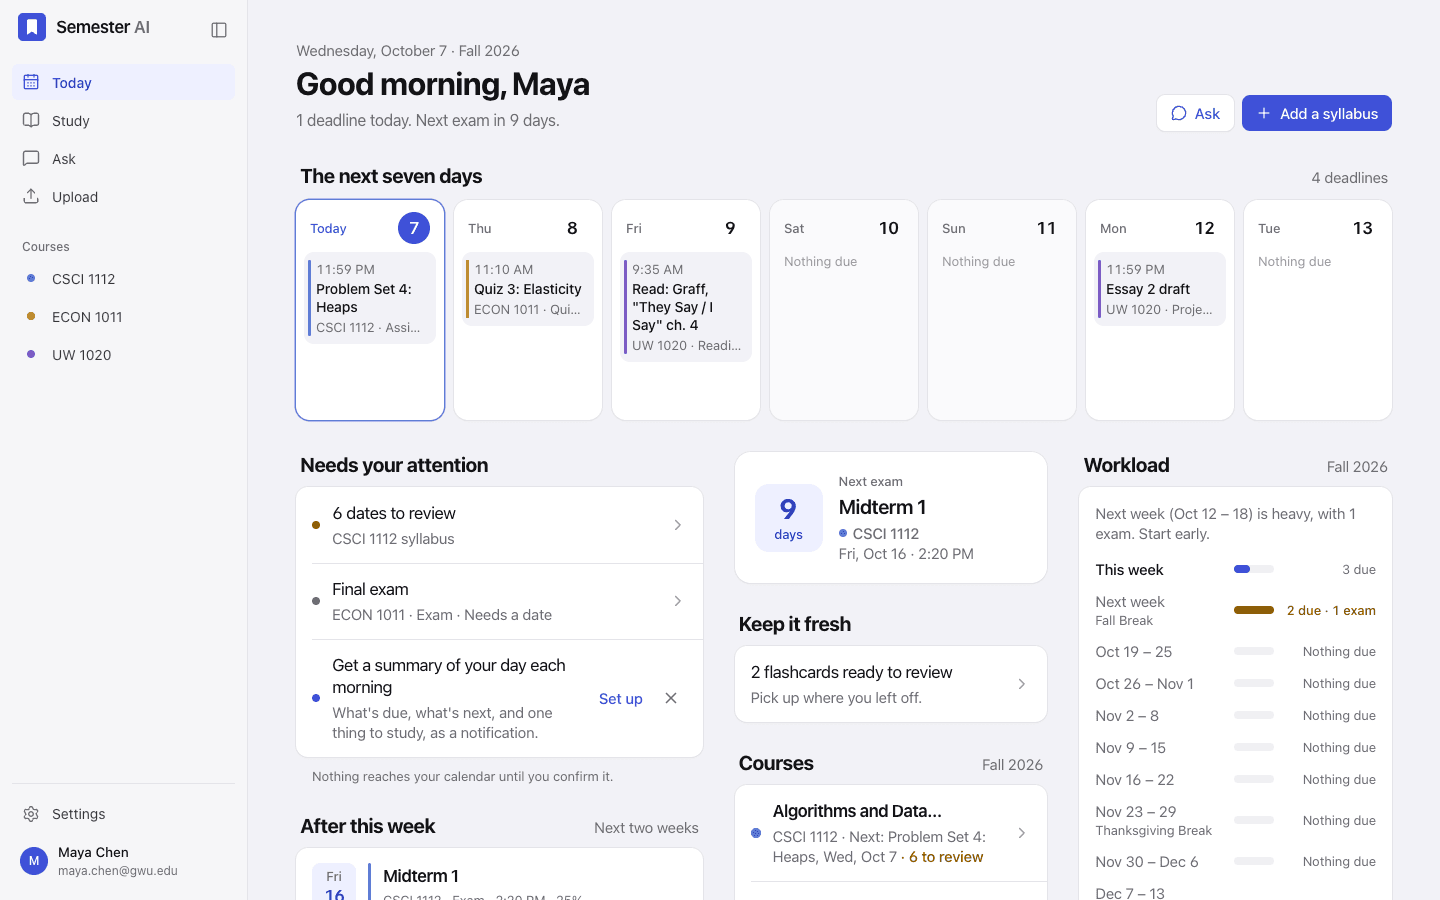Open Essay 2 draft deadline

[1160, 289]
